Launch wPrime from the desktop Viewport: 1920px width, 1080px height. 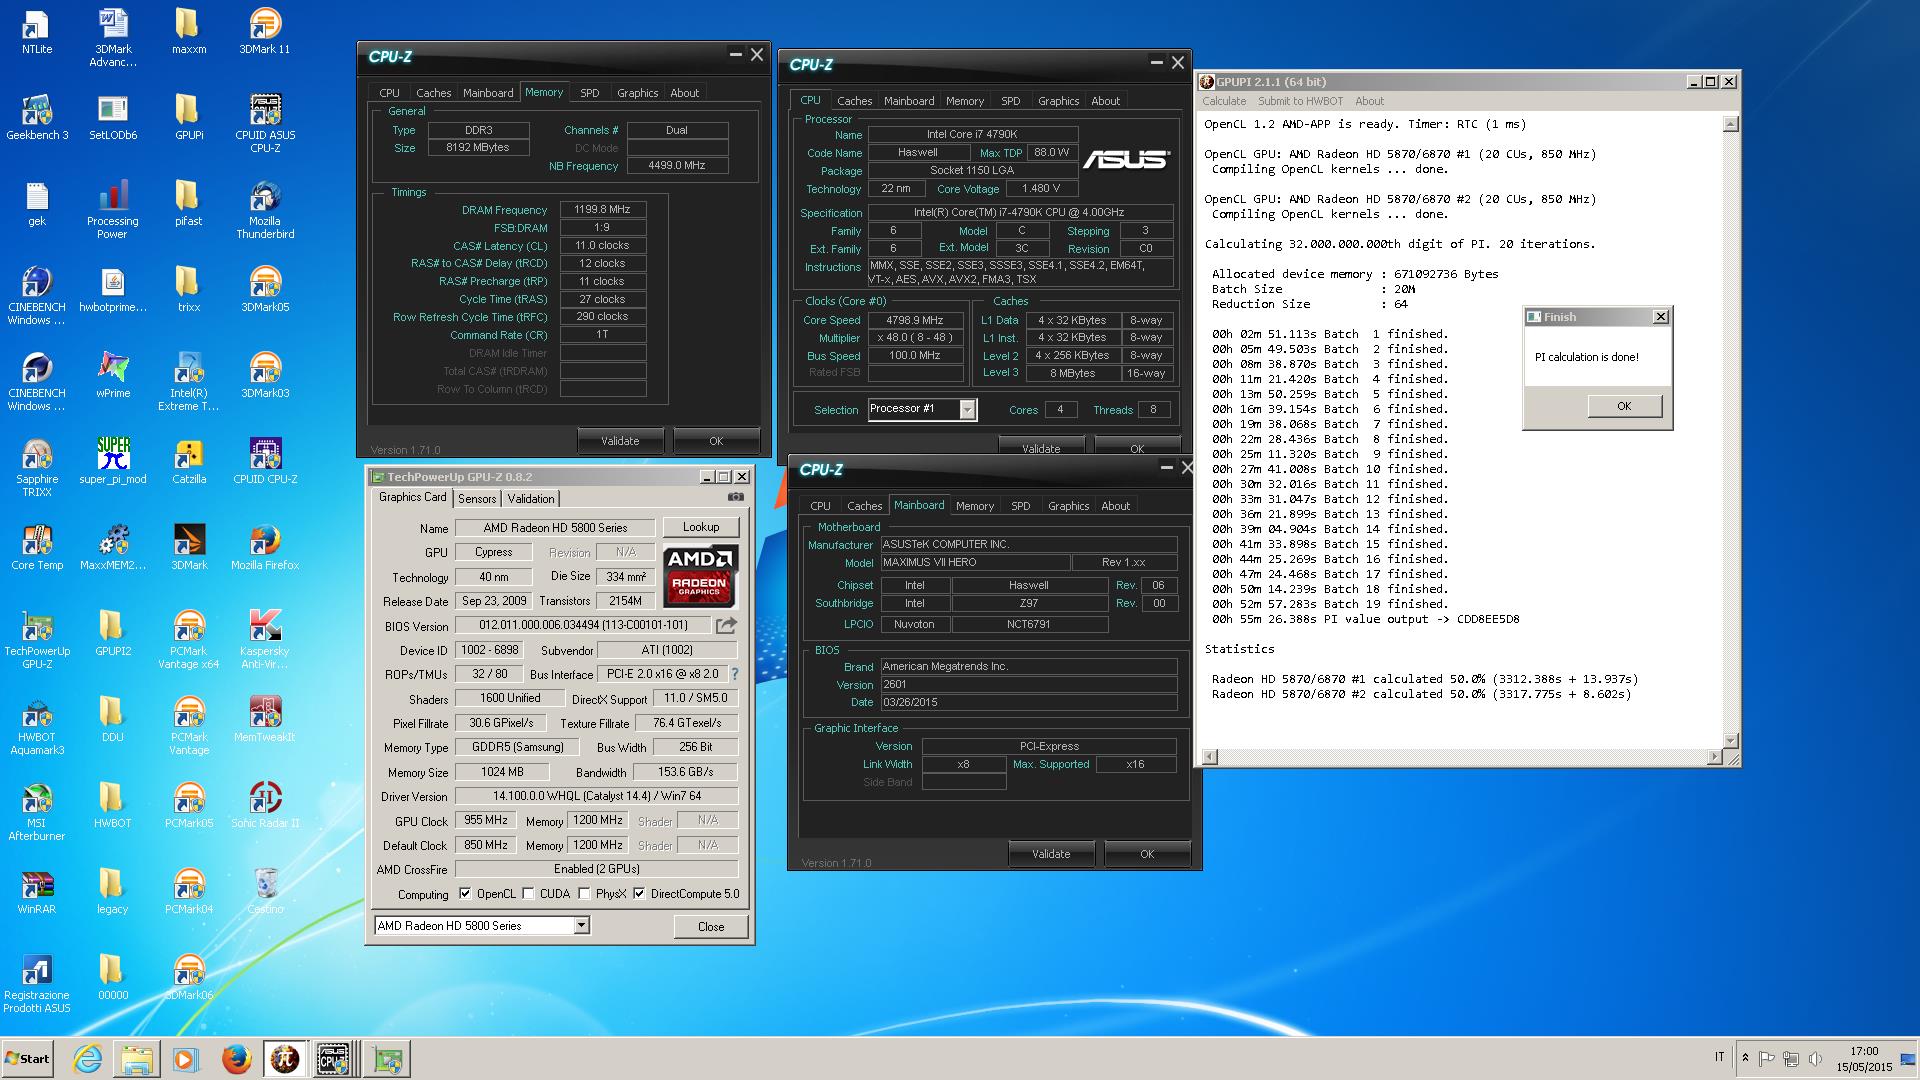tap(113, 376)
